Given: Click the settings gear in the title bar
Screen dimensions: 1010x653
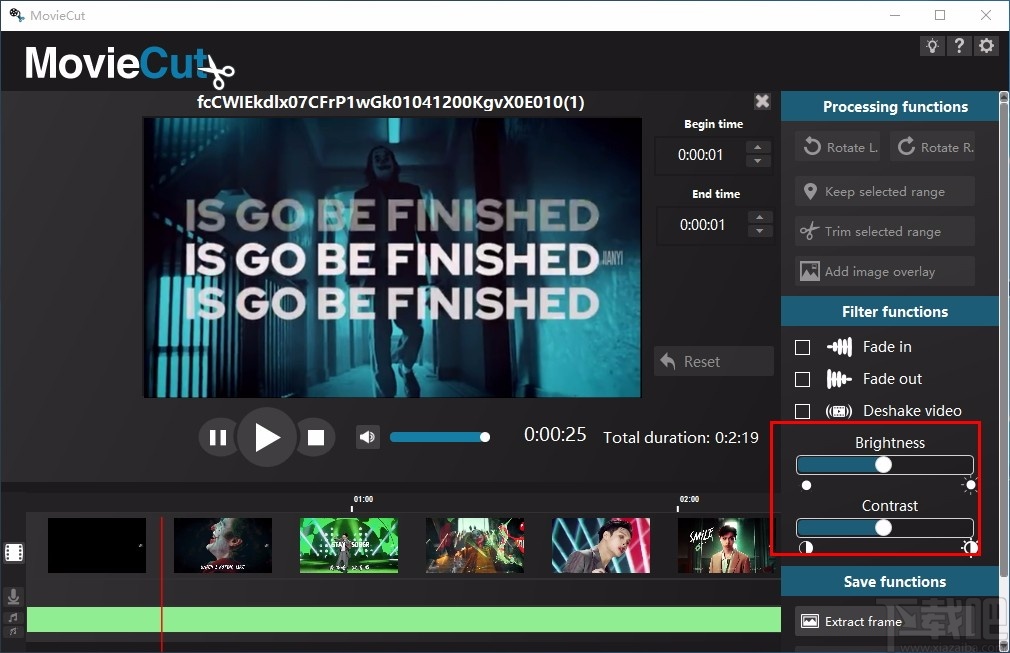Looking at the screenshot, I should tap(986, 45).
